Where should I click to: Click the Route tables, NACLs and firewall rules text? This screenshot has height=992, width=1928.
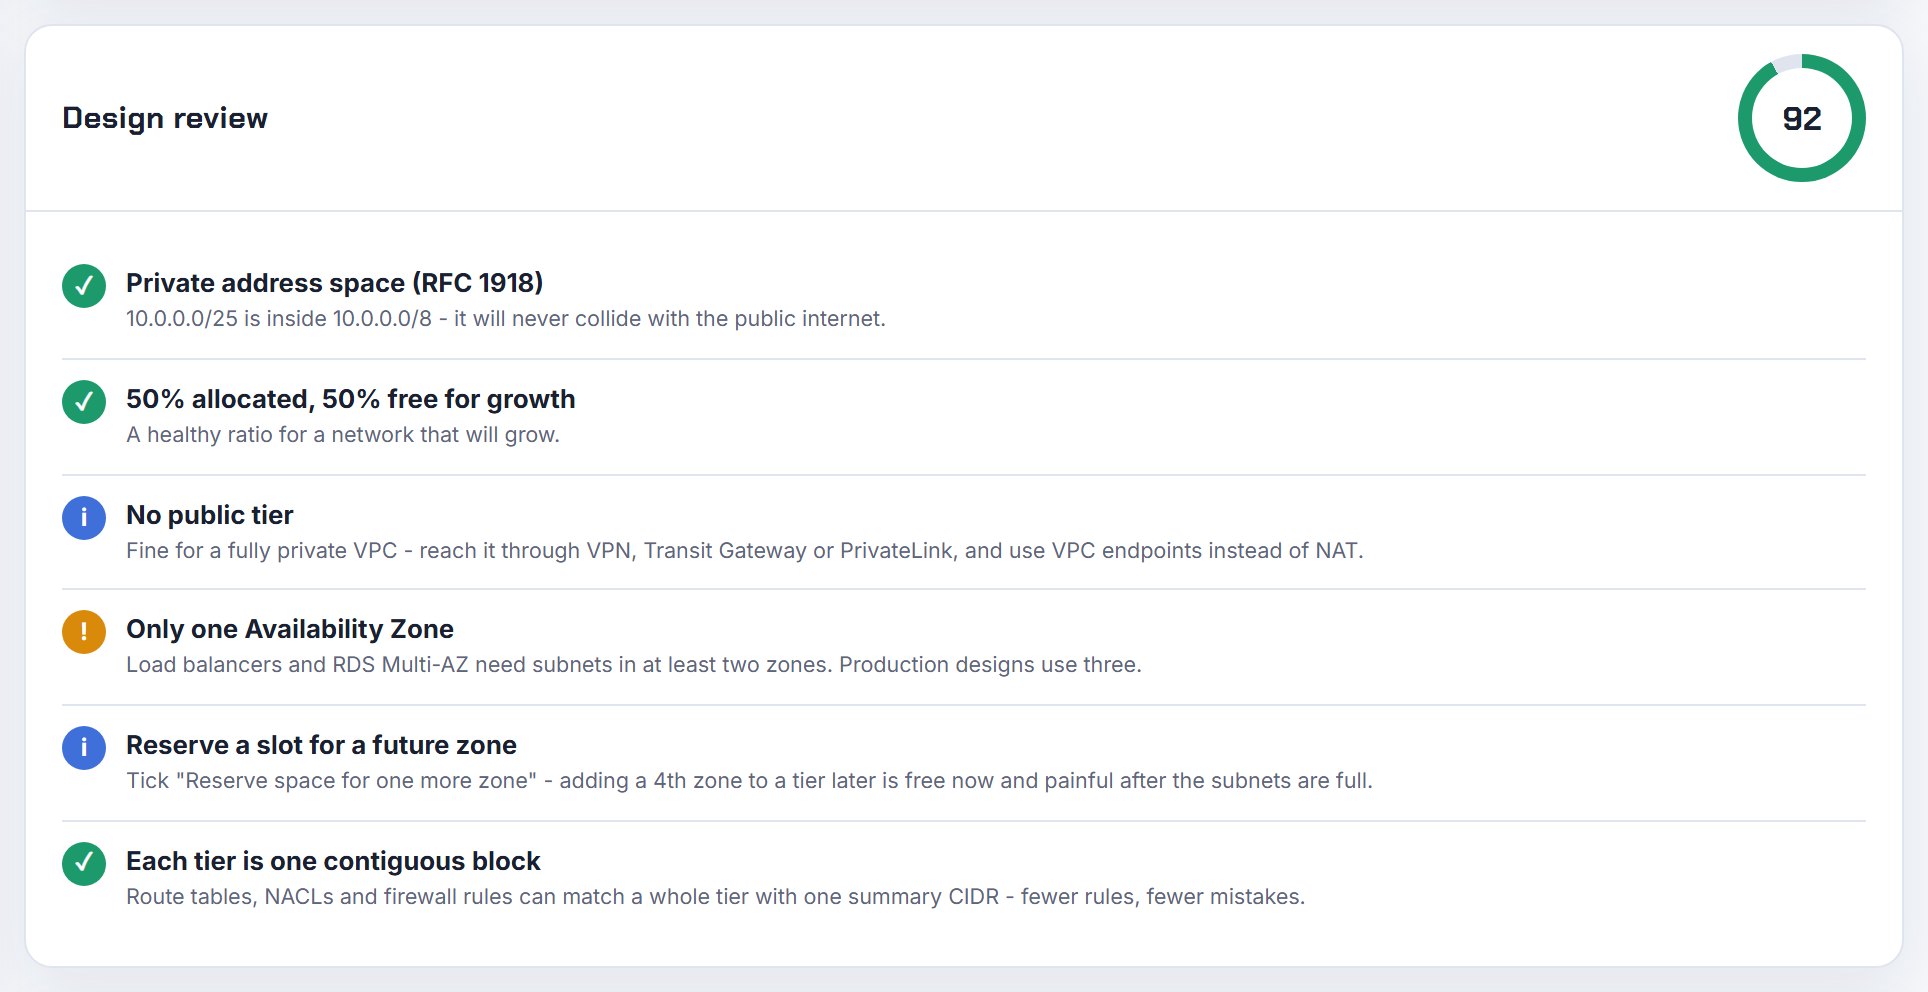[x=716, y=897]
